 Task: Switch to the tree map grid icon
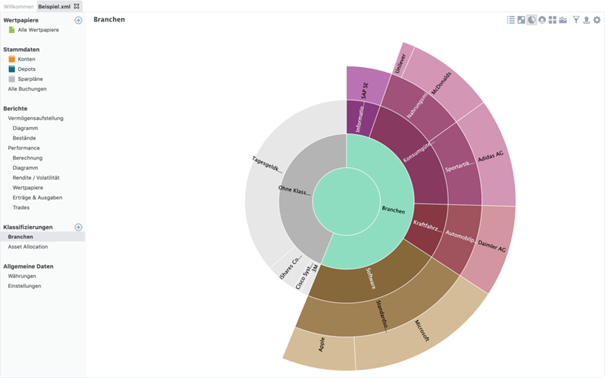[x=552, y=20]
